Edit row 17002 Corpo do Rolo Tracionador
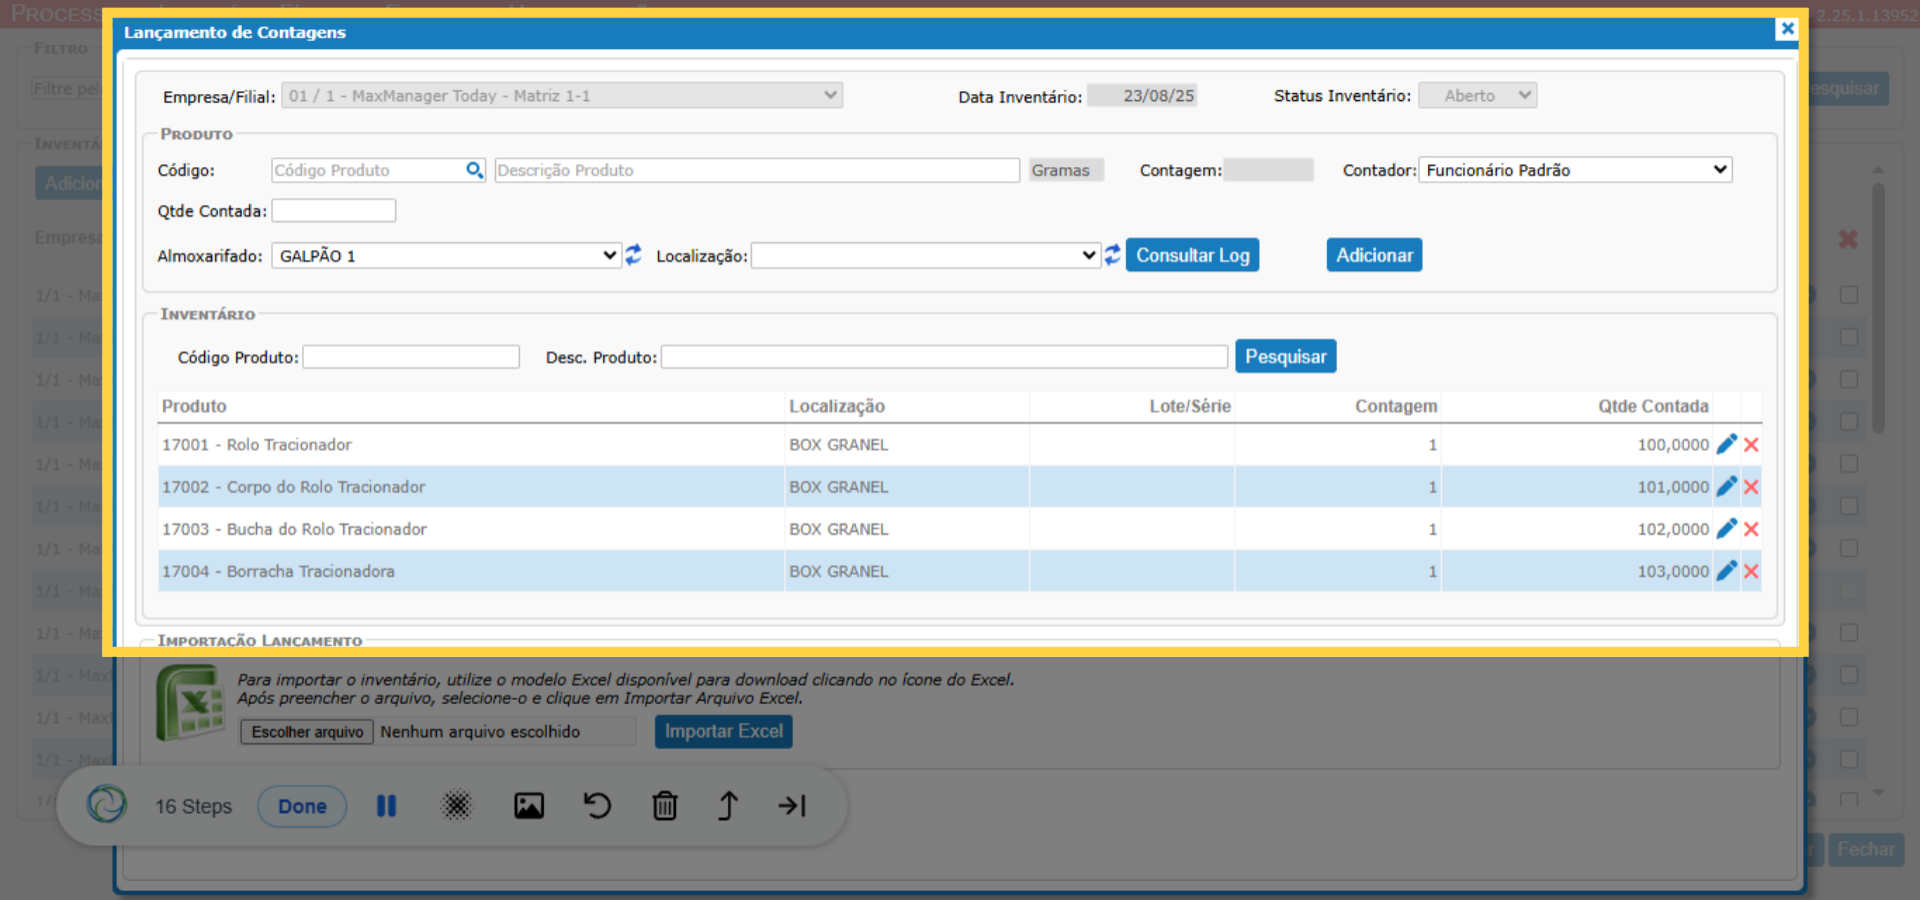Image resolution: width=1920 pixels, height=900 pixels. pos(1726,487)
